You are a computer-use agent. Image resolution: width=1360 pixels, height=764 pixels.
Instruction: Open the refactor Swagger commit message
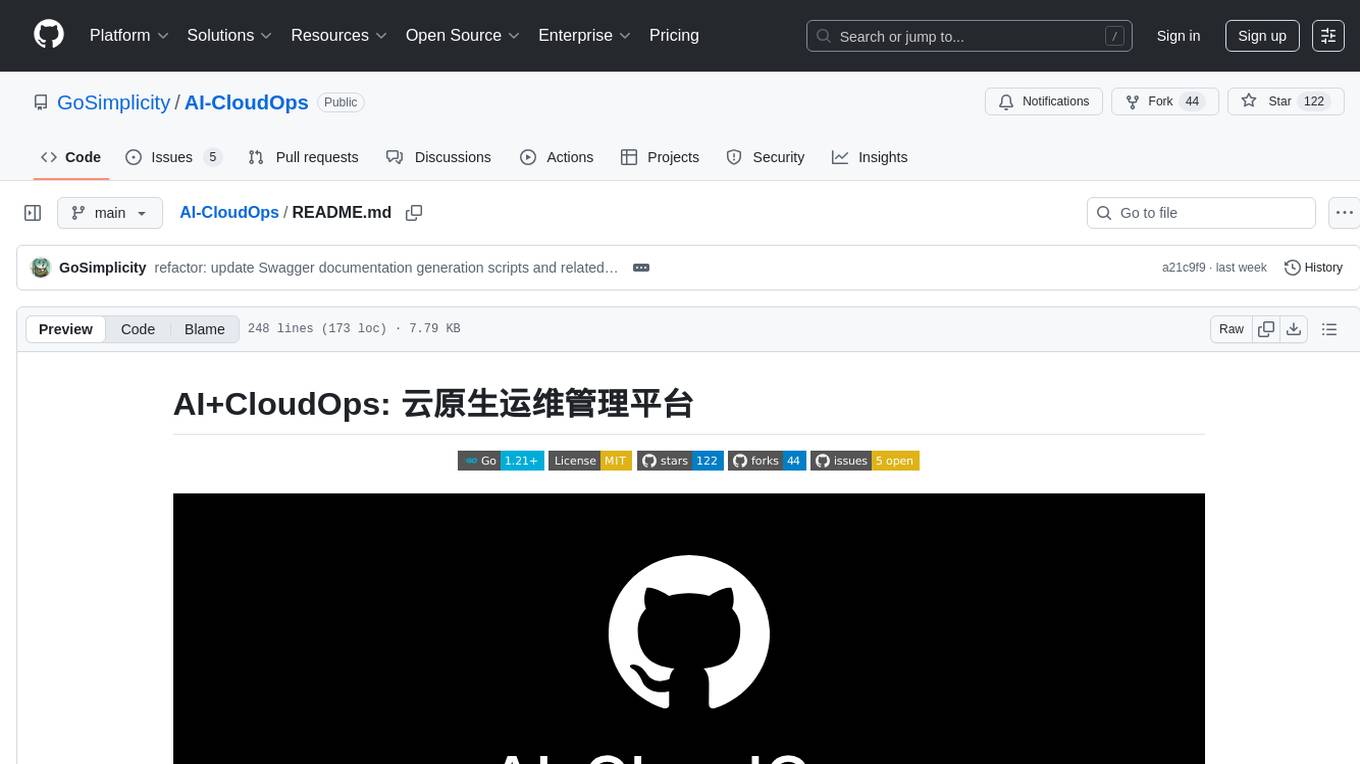click(386, 268)
